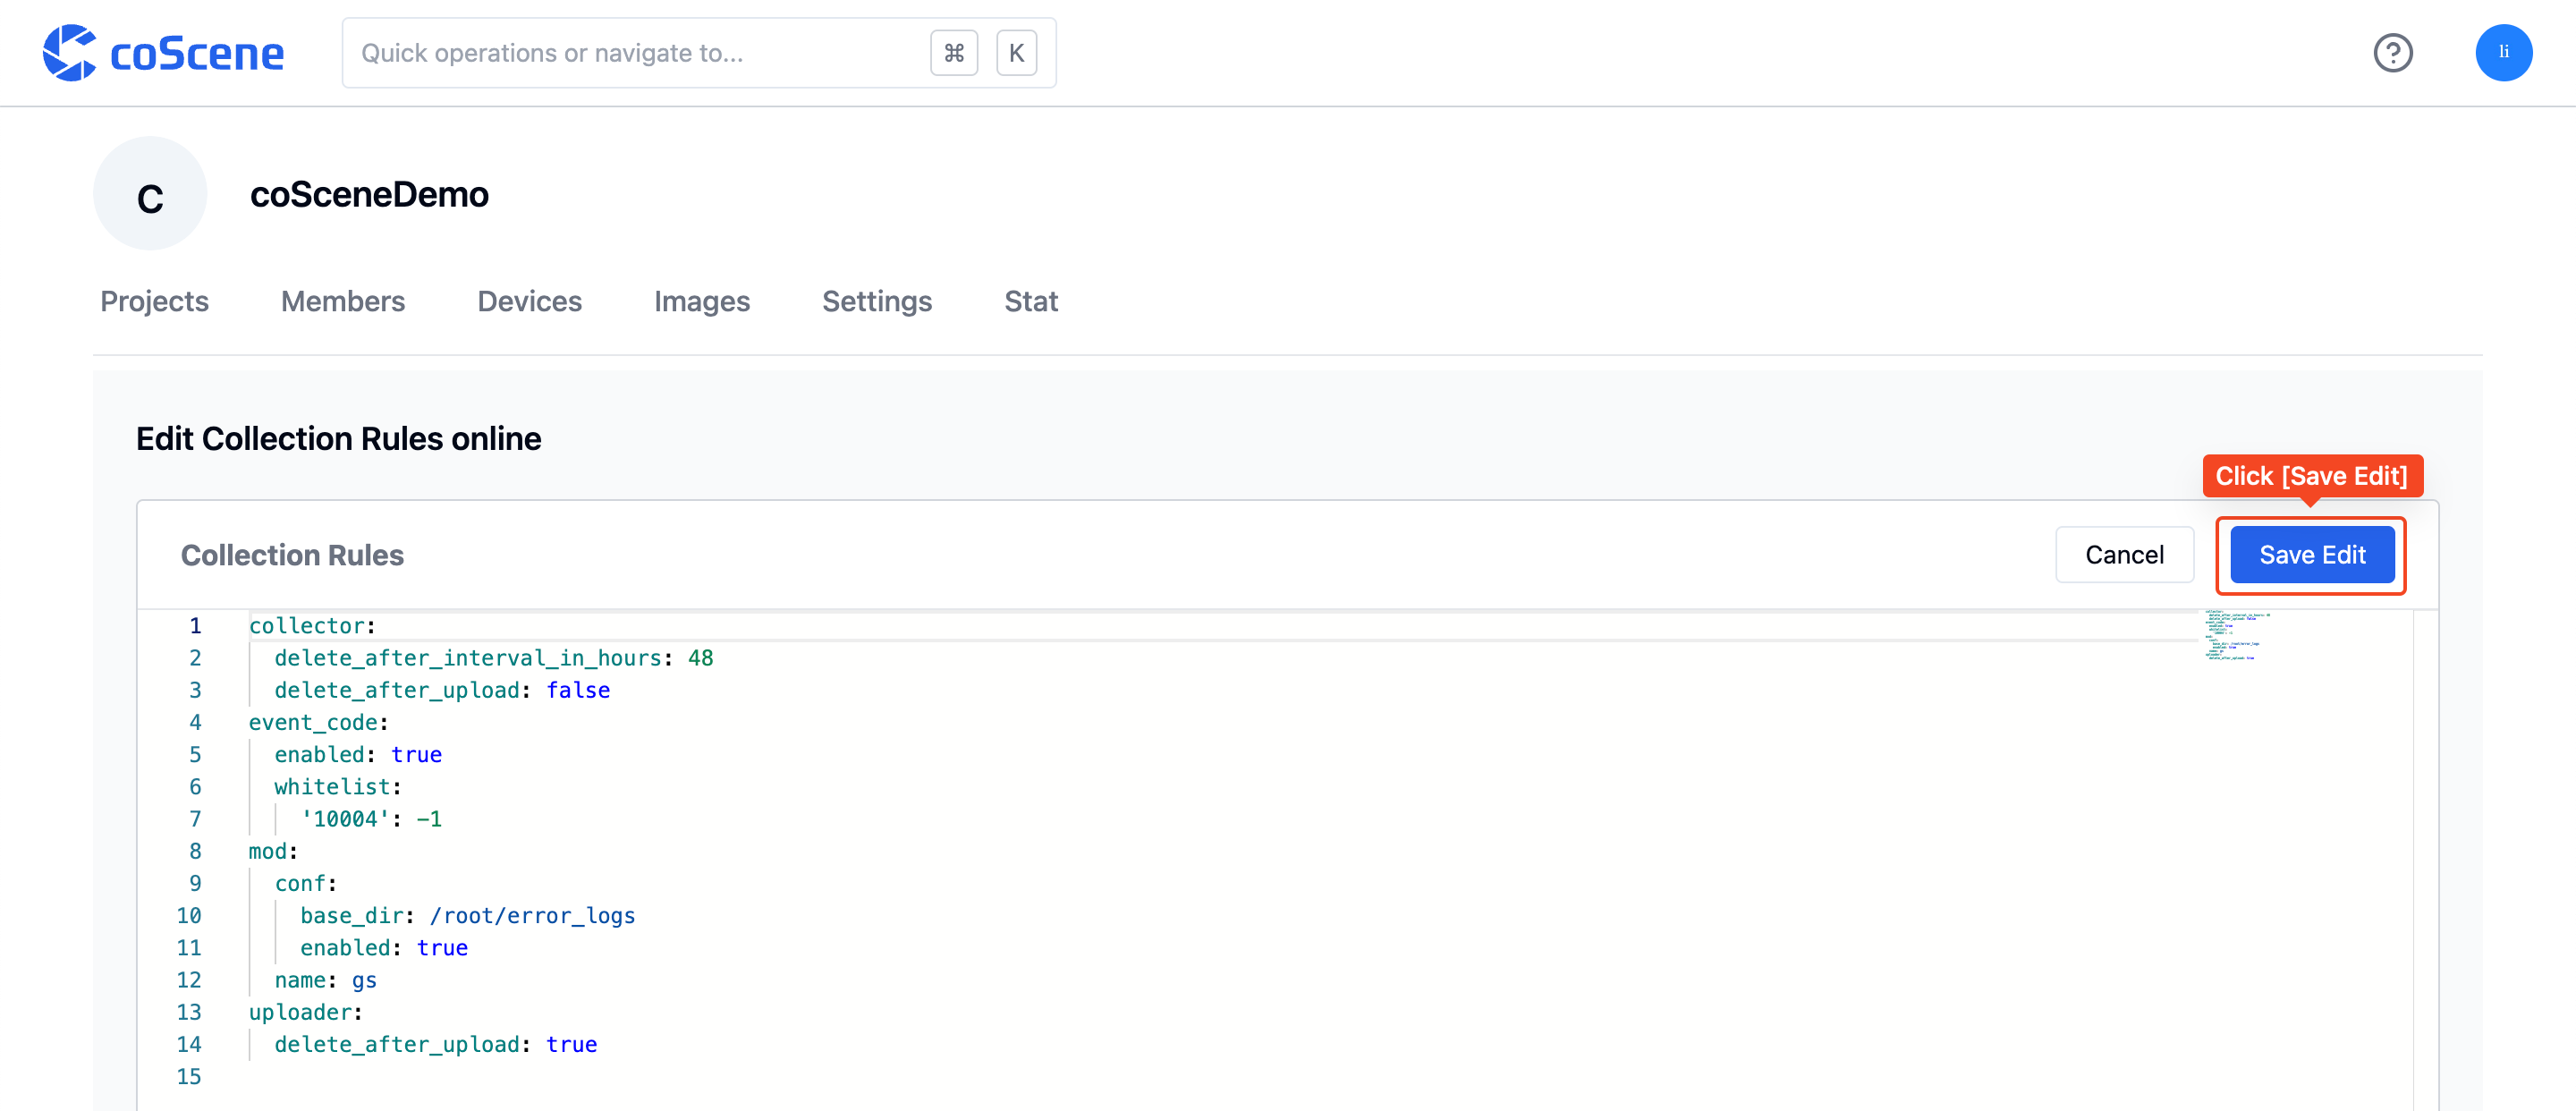The height and width of the screenshot is (1111, 2576).
Task: Click the K shortcut key icon
Action: 1017,53
